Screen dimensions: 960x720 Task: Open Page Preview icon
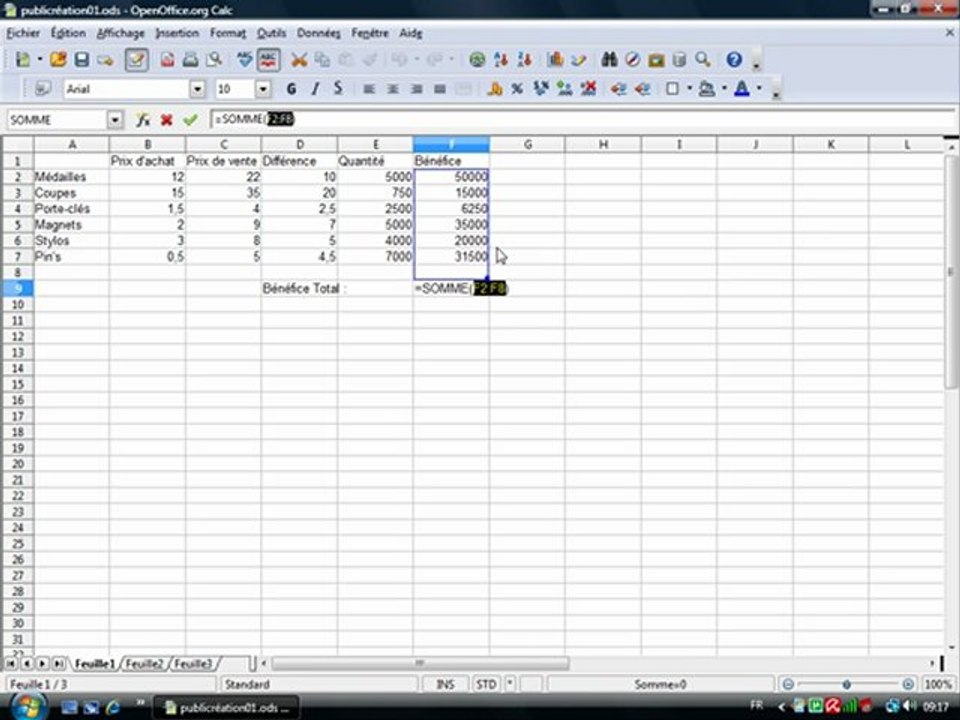pyautogui.click(x=214, y=59)
